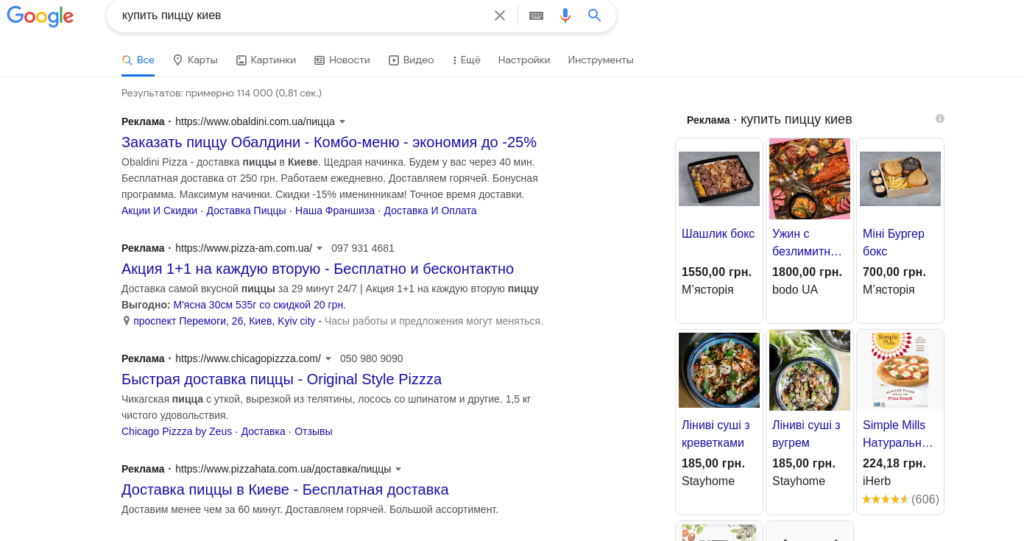Switch to the Видео tab
1024x541 pixels.
pos(411,60)
